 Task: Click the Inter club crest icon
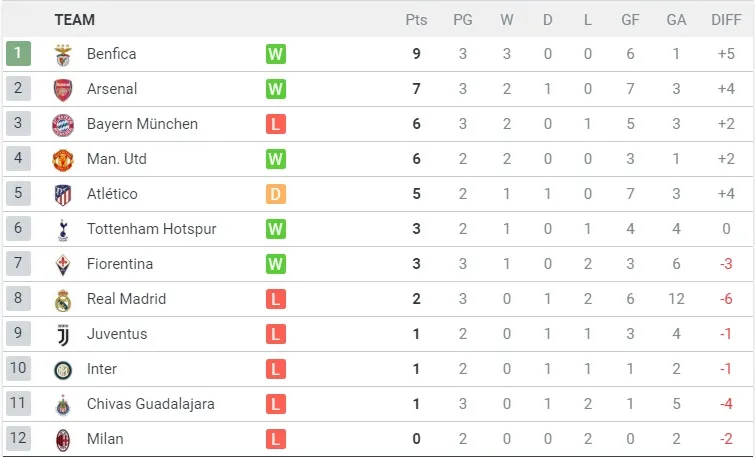tap(63, 369)
